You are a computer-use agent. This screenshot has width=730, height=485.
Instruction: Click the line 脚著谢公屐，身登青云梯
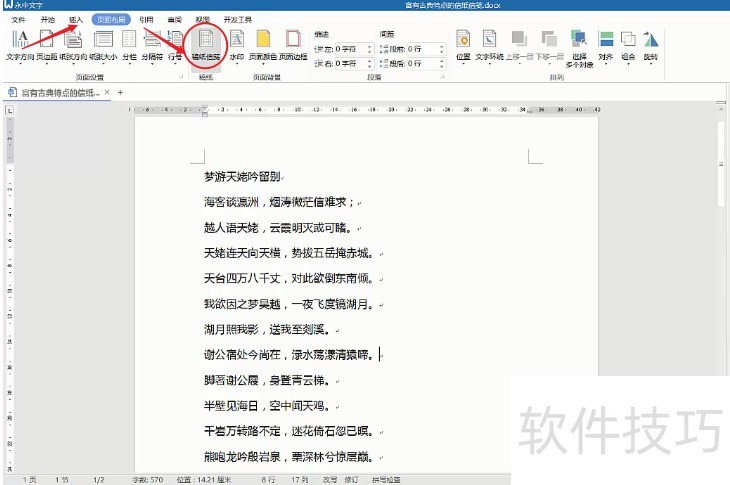269,380
